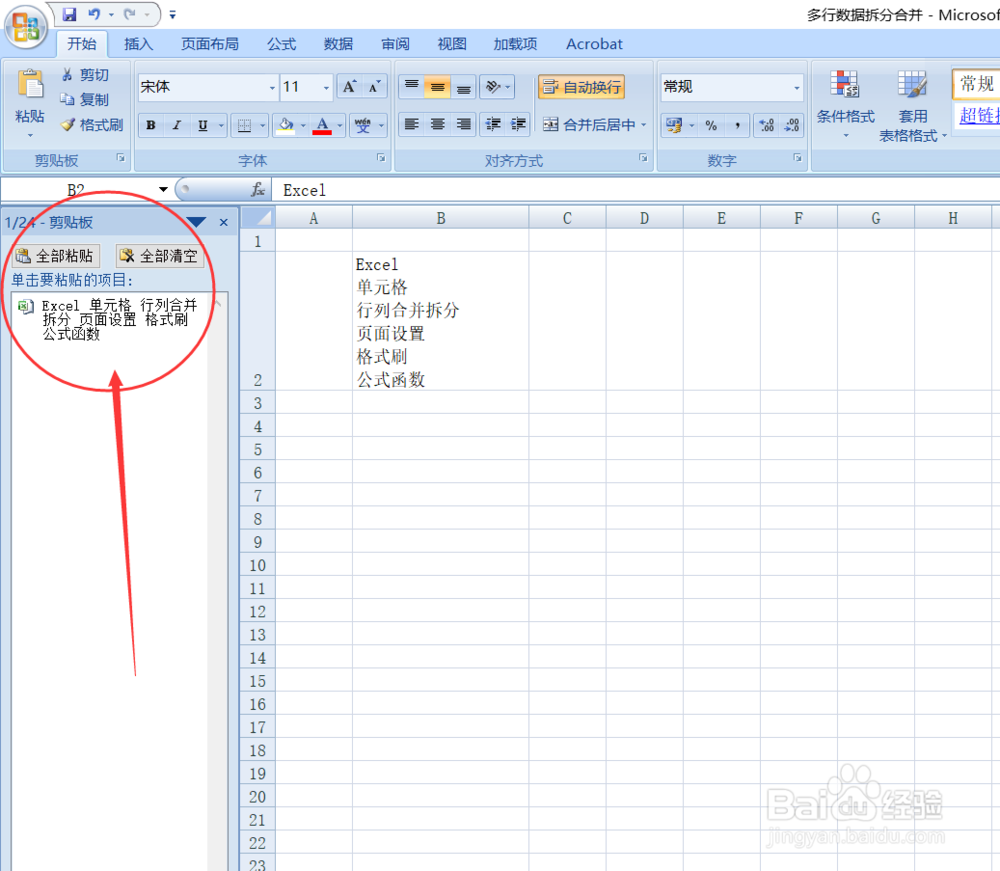The width and height of the screenshot is (1000, 871).
Task: Switch to the 审阅 tab
Action: 395,44
